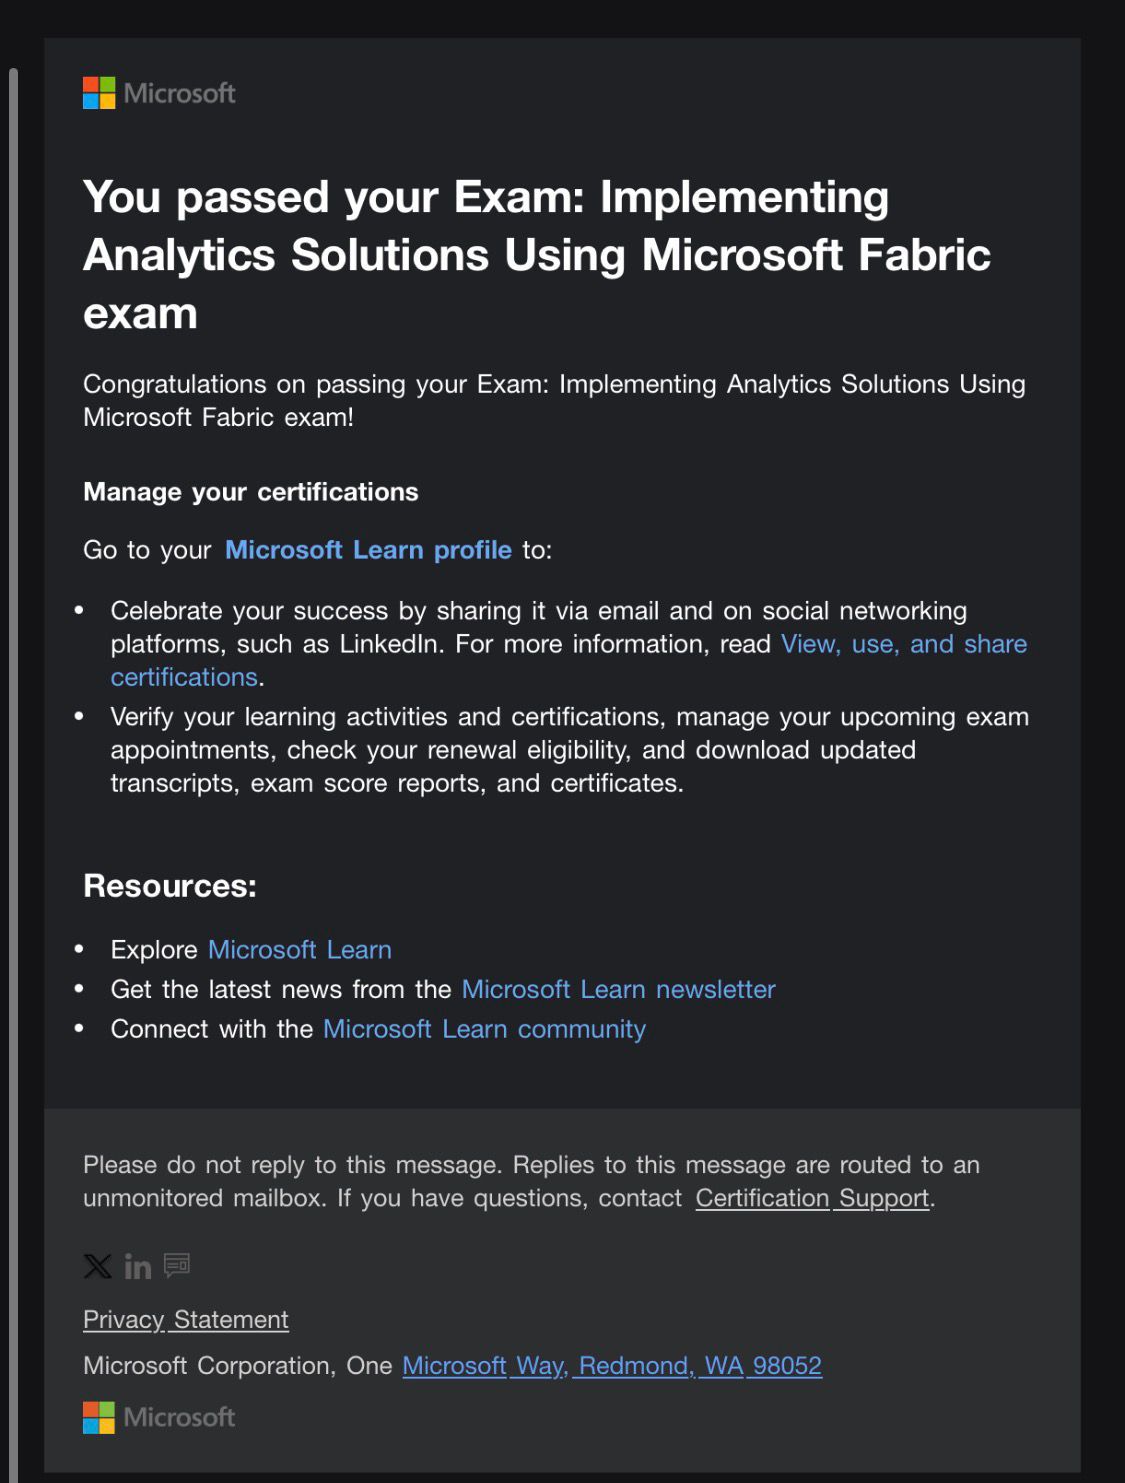Open the Microsoft Learn newsletter link
This screenshot has width=1125, height=1483.
[618, 990]
